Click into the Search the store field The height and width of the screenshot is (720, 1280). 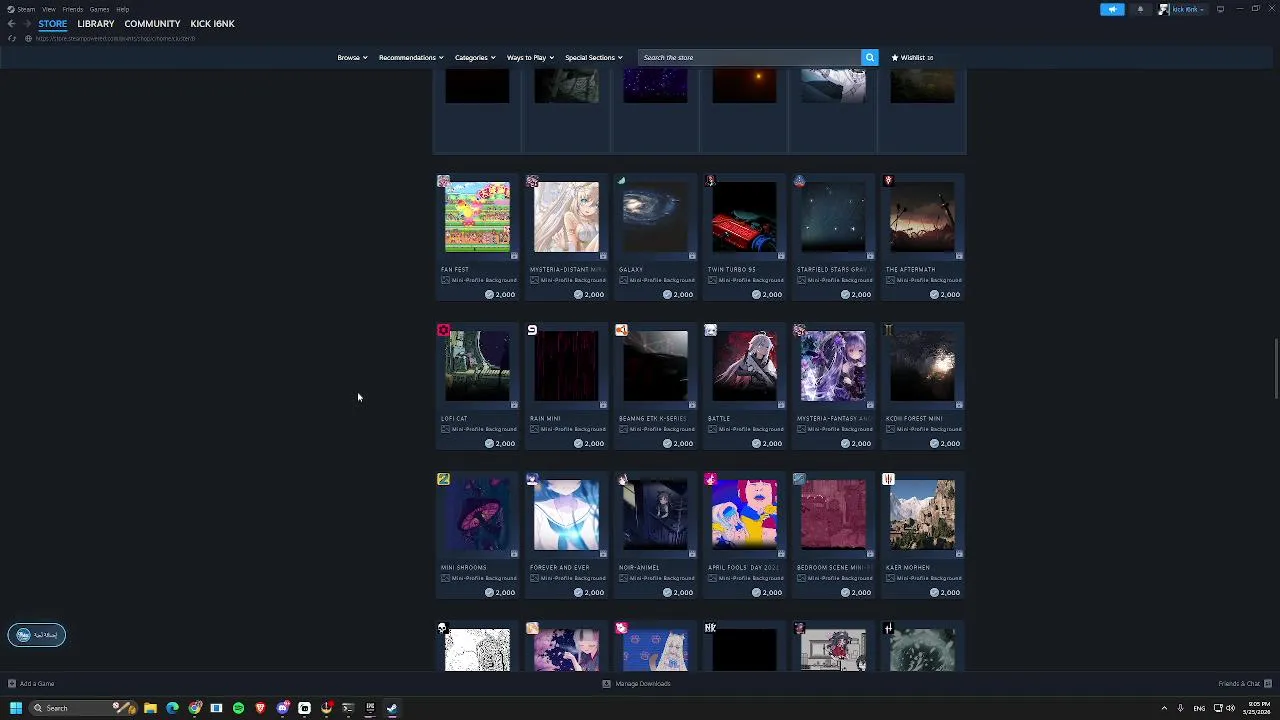[749, 57]
